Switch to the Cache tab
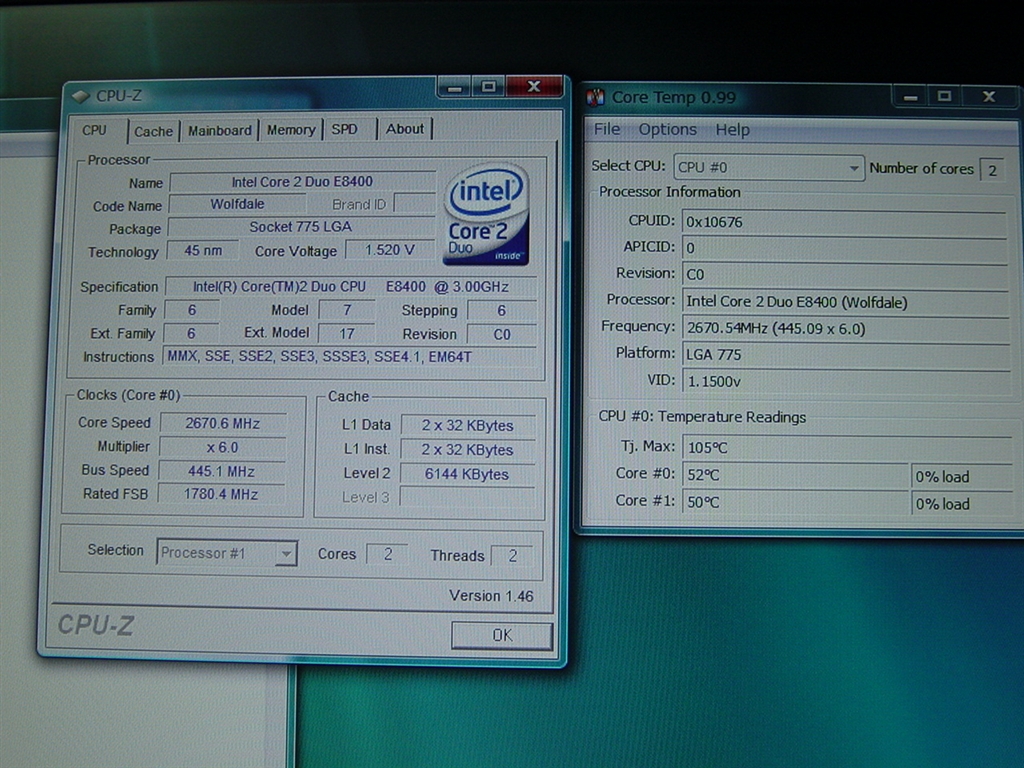The image size is (1024, 768). pos(153,130)
